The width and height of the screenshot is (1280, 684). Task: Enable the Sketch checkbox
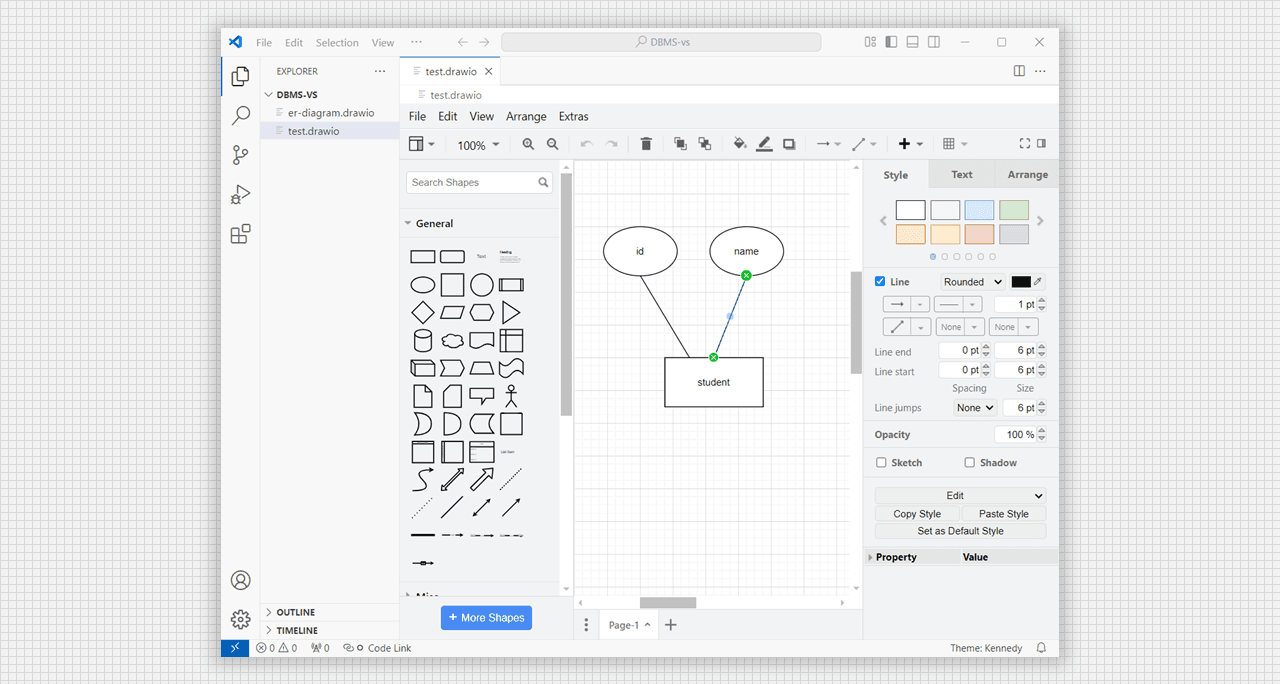coord(881,463)
